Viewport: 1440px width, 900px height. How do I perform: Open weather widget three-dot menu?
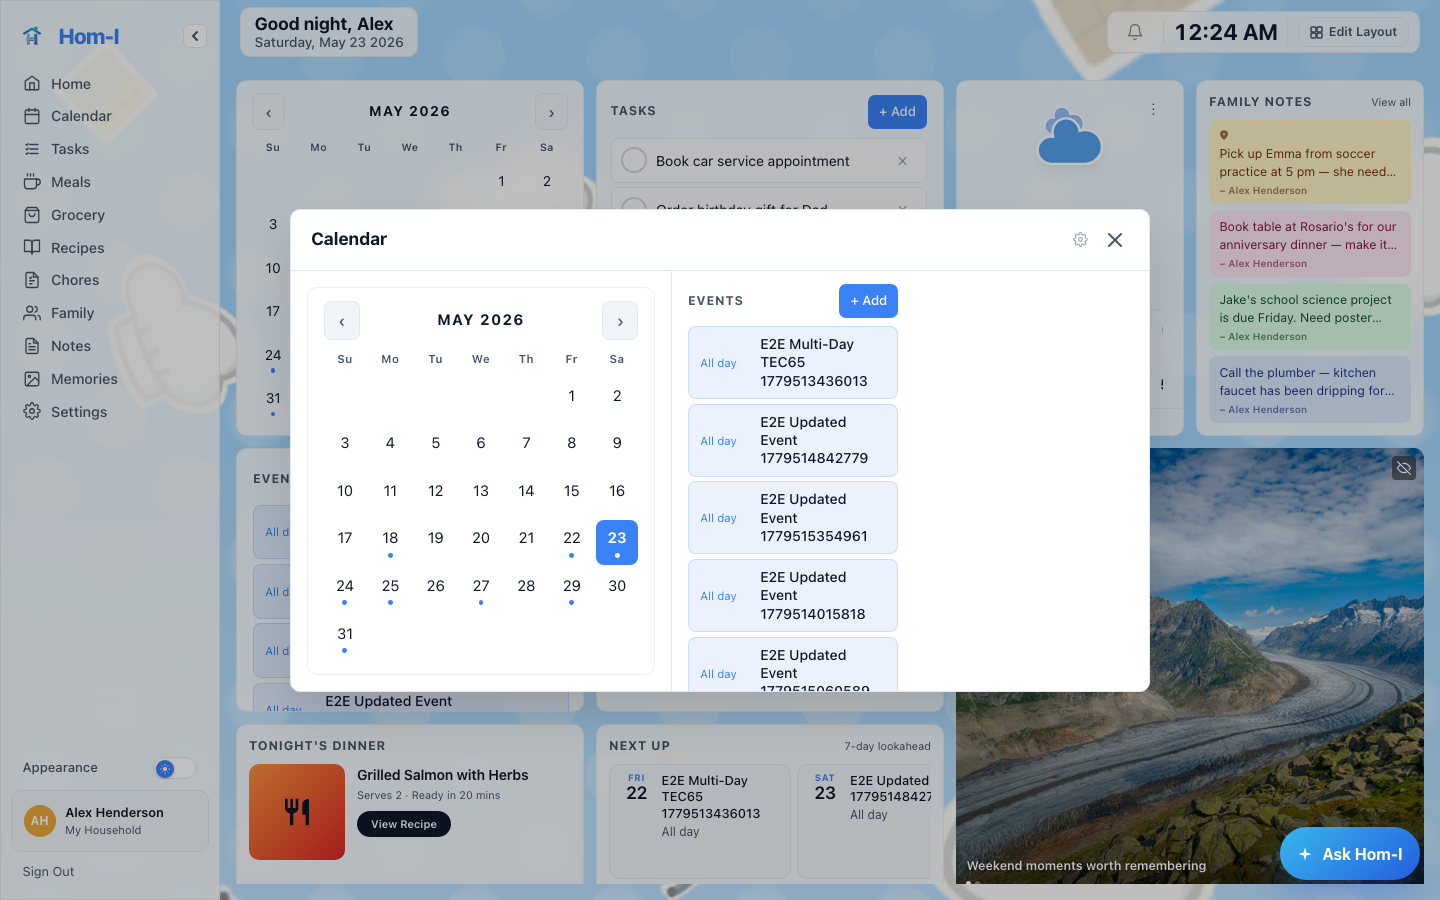[1153, 109]
